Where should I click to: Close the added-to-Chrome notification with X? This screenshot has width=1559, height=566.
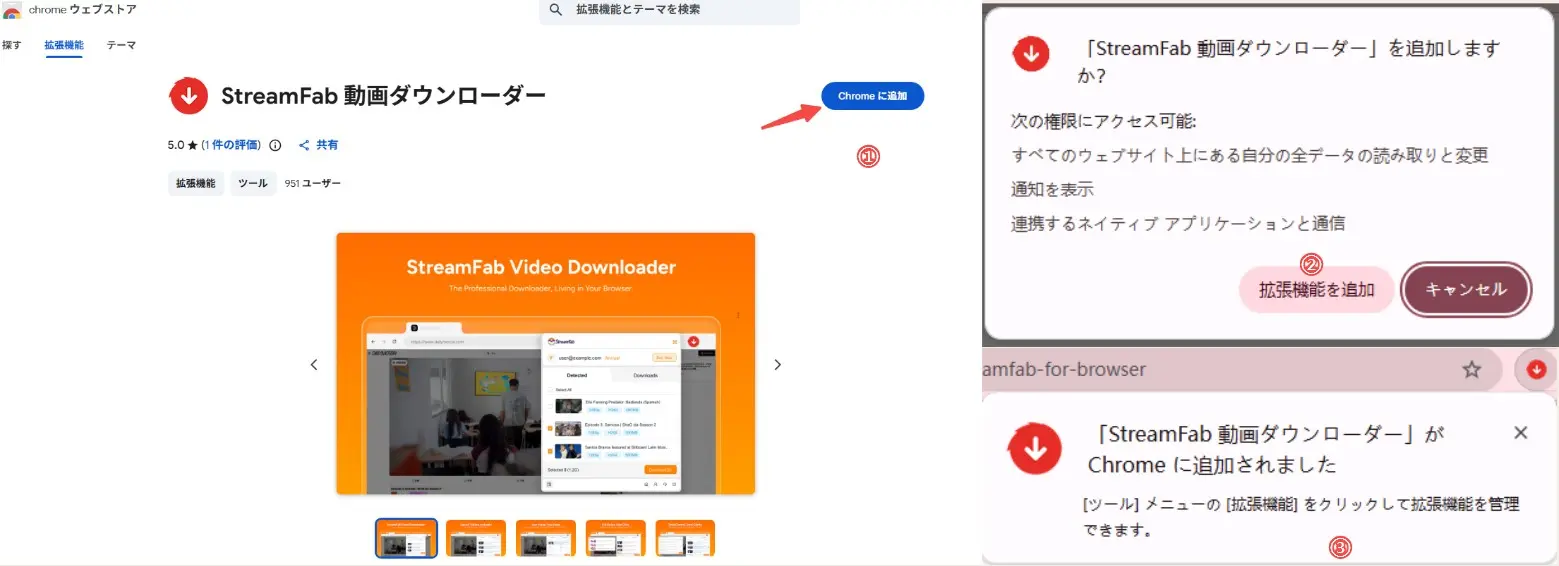[x=1521, y=433]
